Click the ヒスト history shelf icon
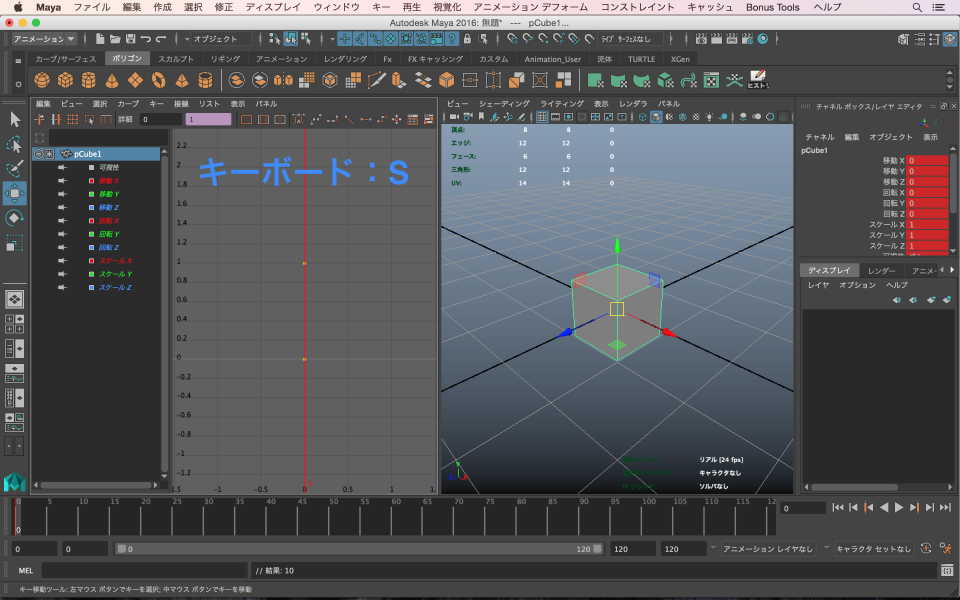This screenshot has height=600, width=960. click(x=757, y=80)
